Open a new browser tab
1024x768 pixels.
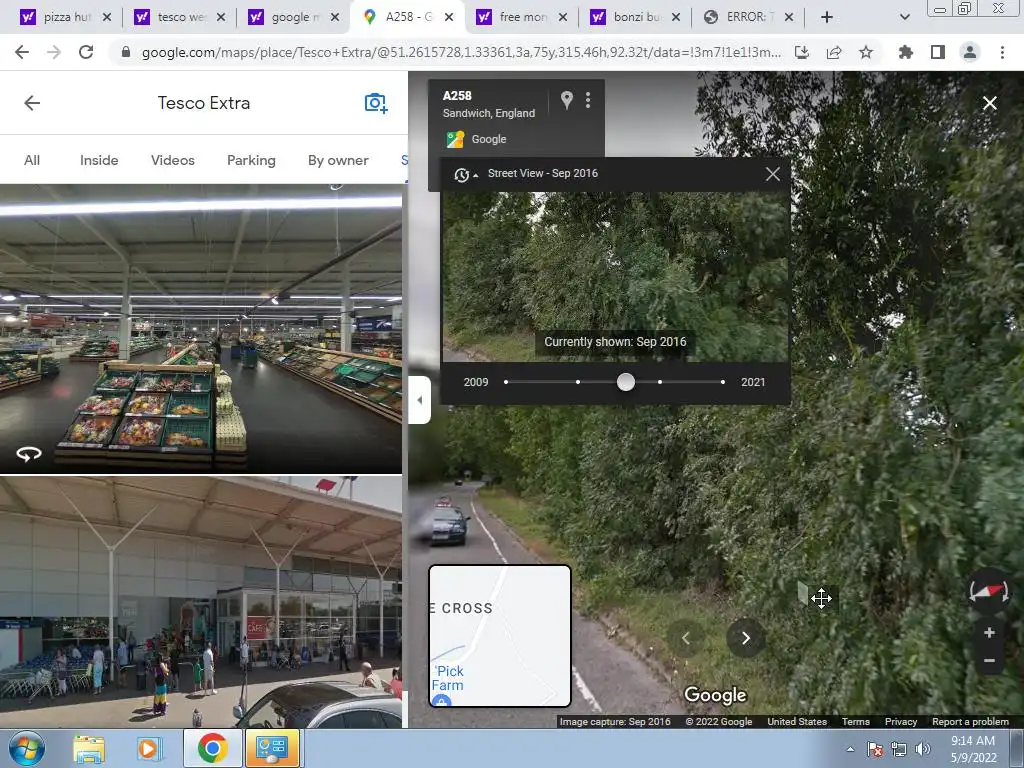[827, 17]
